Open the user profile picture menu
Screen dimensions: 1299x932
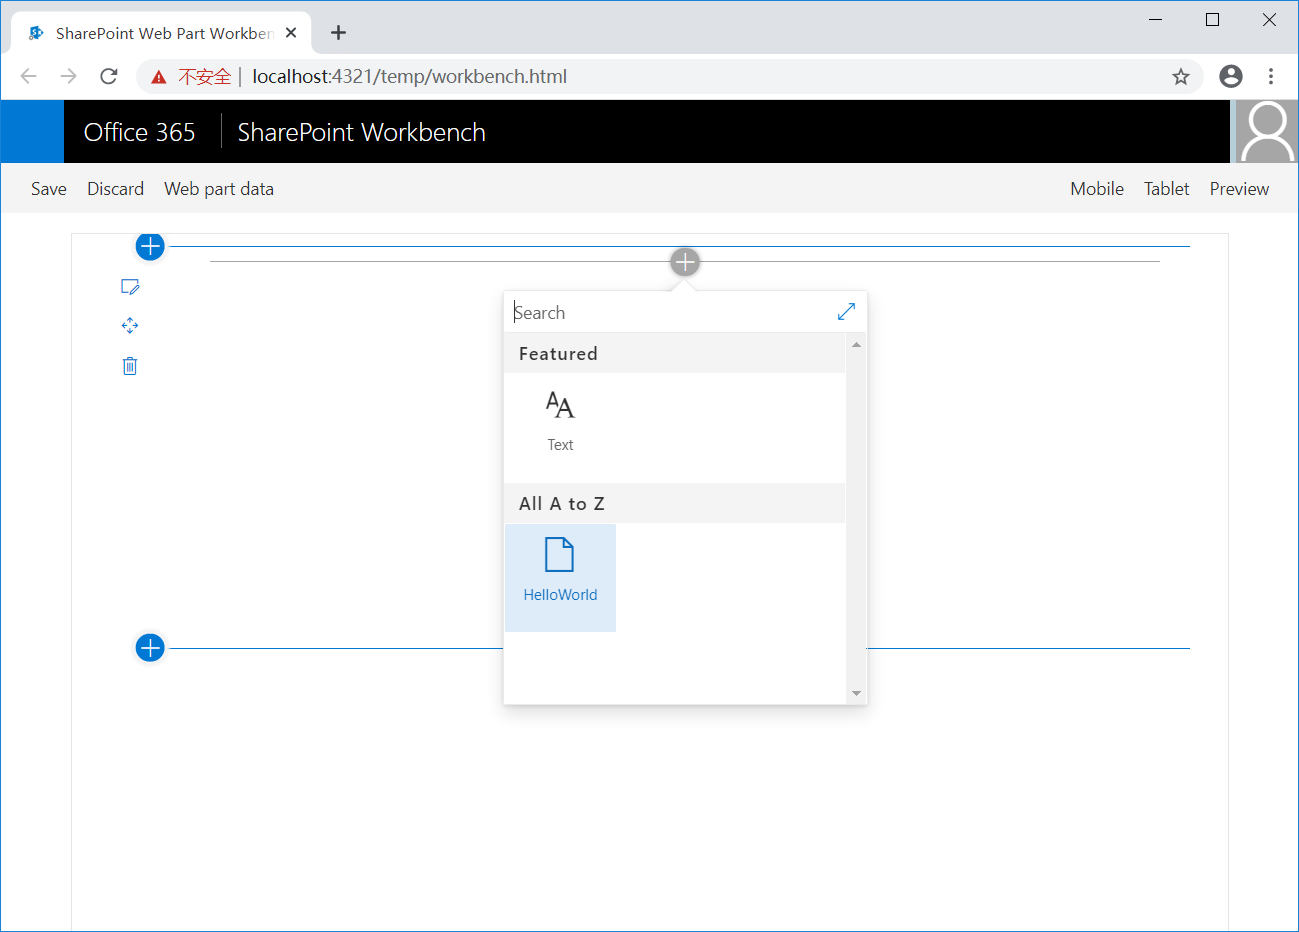click(1267, 132)
